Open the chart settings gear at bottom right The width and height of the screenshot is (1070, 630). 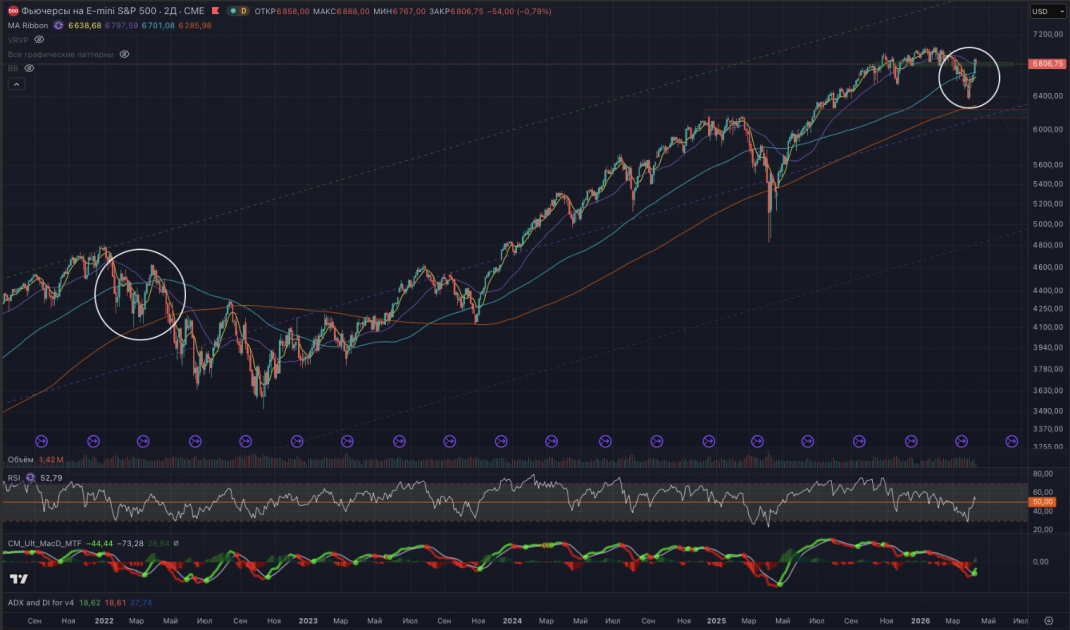pyautogui.click(x=1049, y=621)
